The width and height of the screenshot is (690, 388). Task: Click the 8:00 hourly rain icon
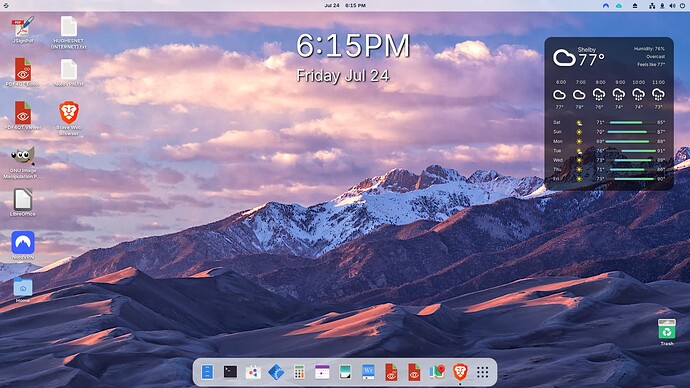599,95
